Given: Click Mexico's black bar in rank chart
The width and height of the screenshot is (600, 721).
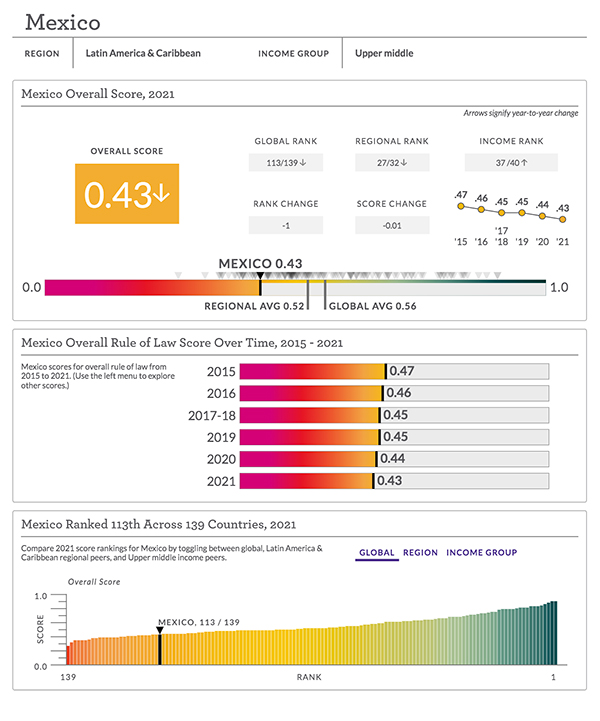Looking at the screenshot, I should (159, 648).
